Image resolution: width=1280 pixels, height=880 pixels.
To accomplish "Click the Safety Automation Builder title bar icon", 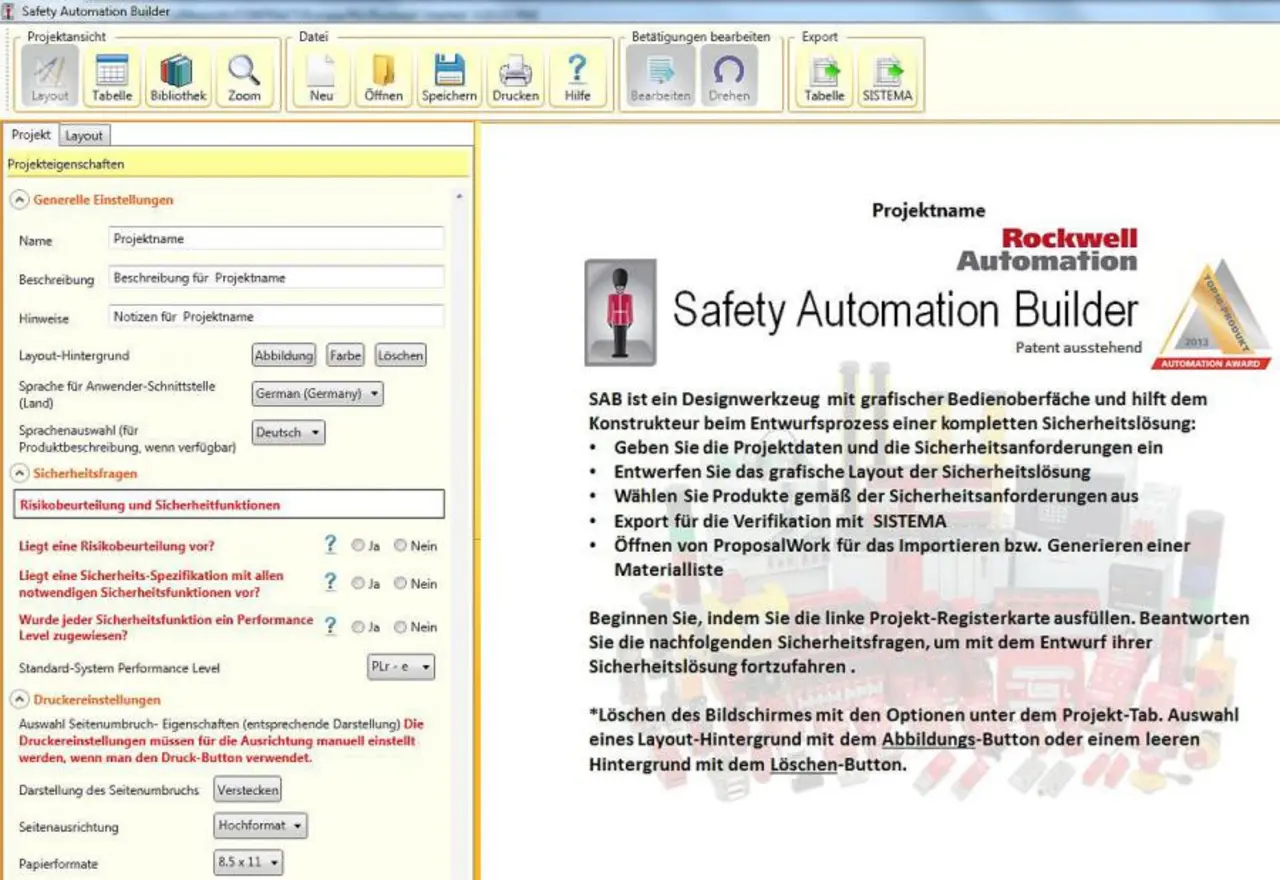I will [x=10, y=11].
